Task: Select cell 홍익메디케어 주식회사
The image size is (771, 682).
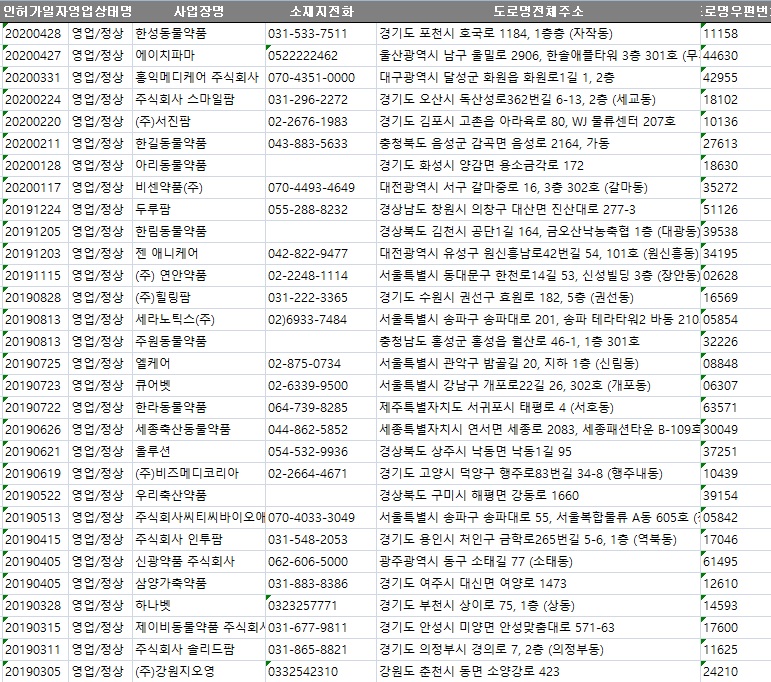Action: pos(199,78)
